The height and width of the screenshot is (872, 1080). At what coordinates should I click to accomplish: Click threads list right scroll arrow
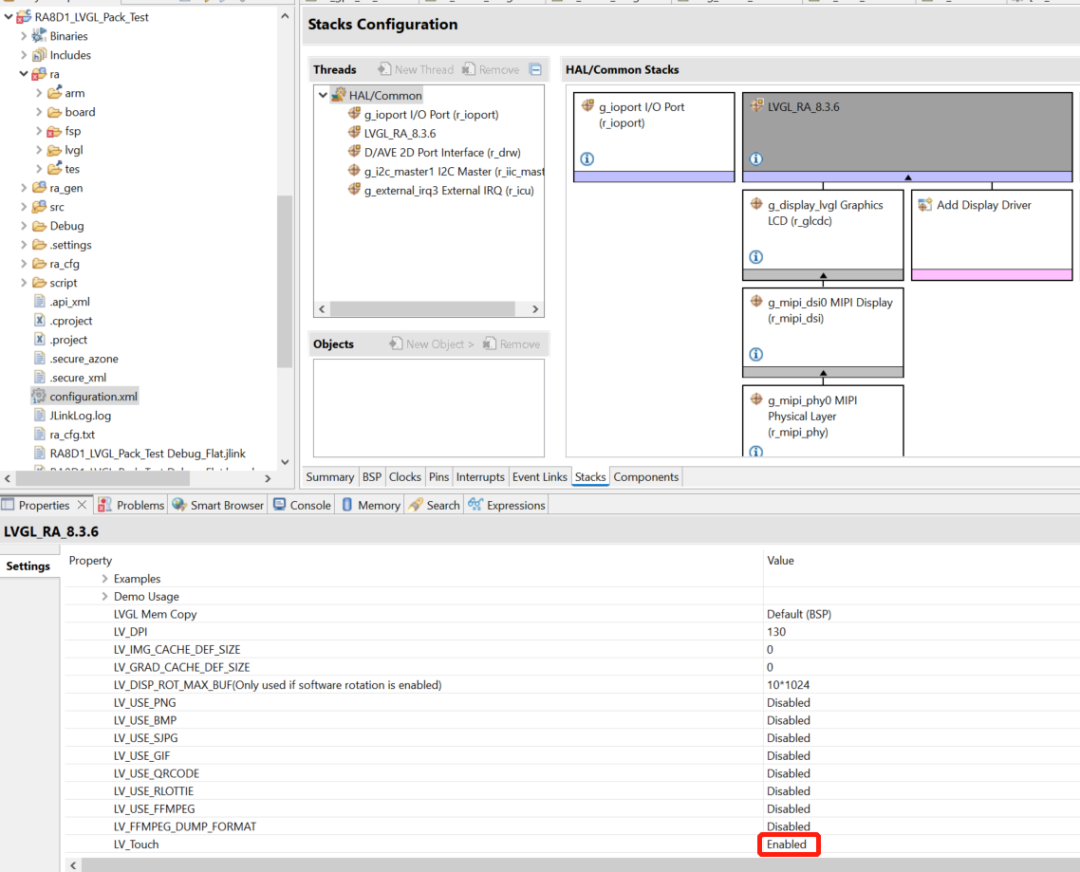coord(535,309)
